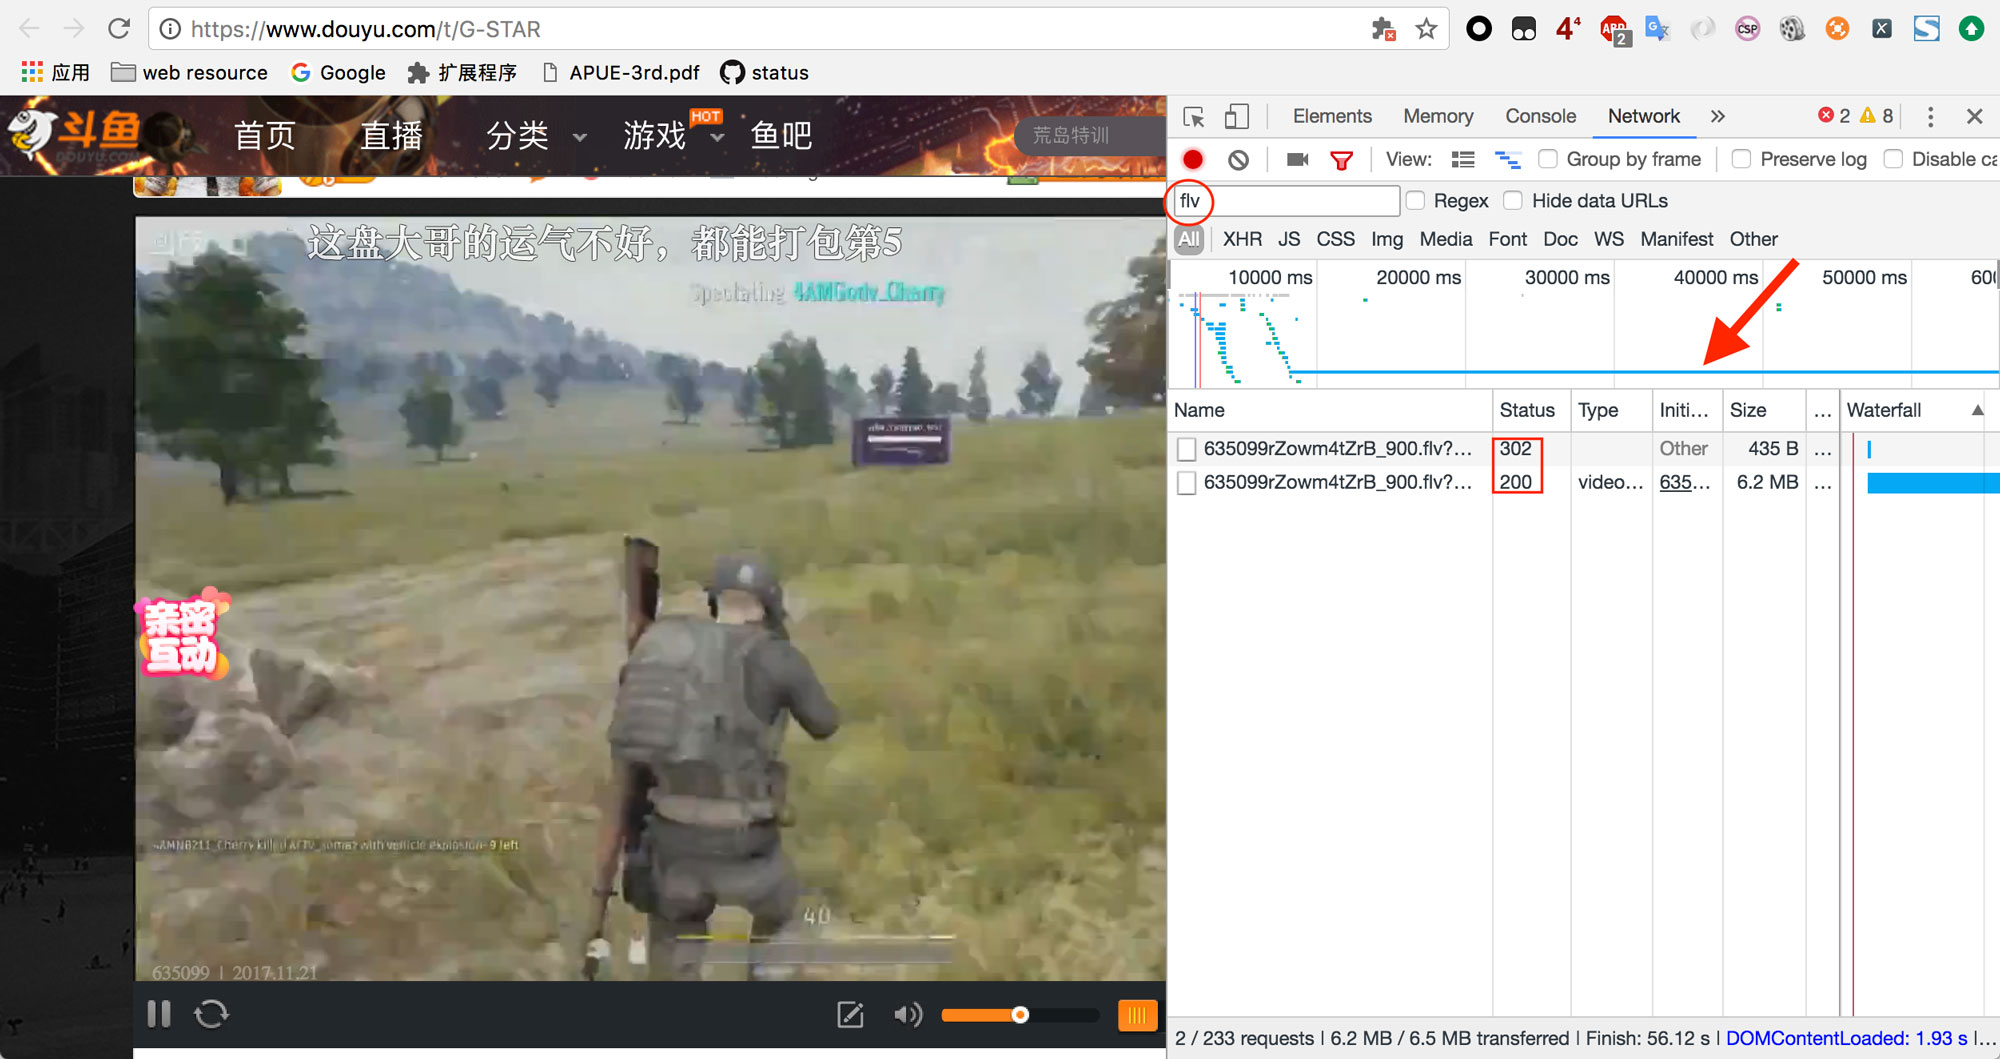Bookmark this page with the star icon
This screenshot has height=1059, width=2000.
(1426, 29)
